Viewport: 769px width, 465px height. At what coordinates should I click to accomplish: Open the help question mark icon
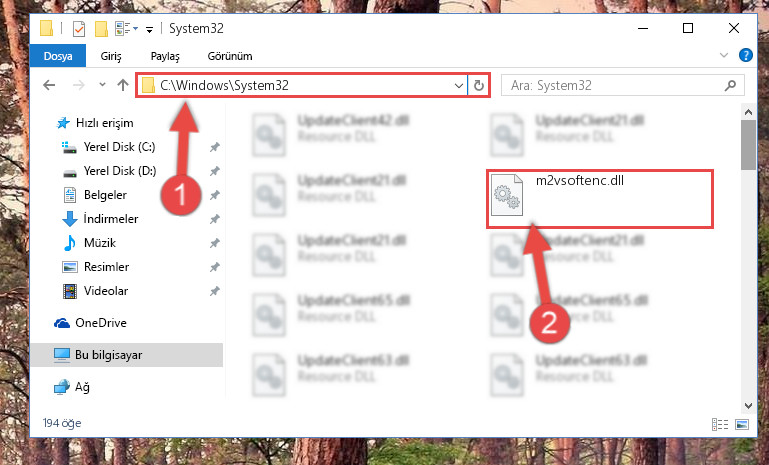745,55
